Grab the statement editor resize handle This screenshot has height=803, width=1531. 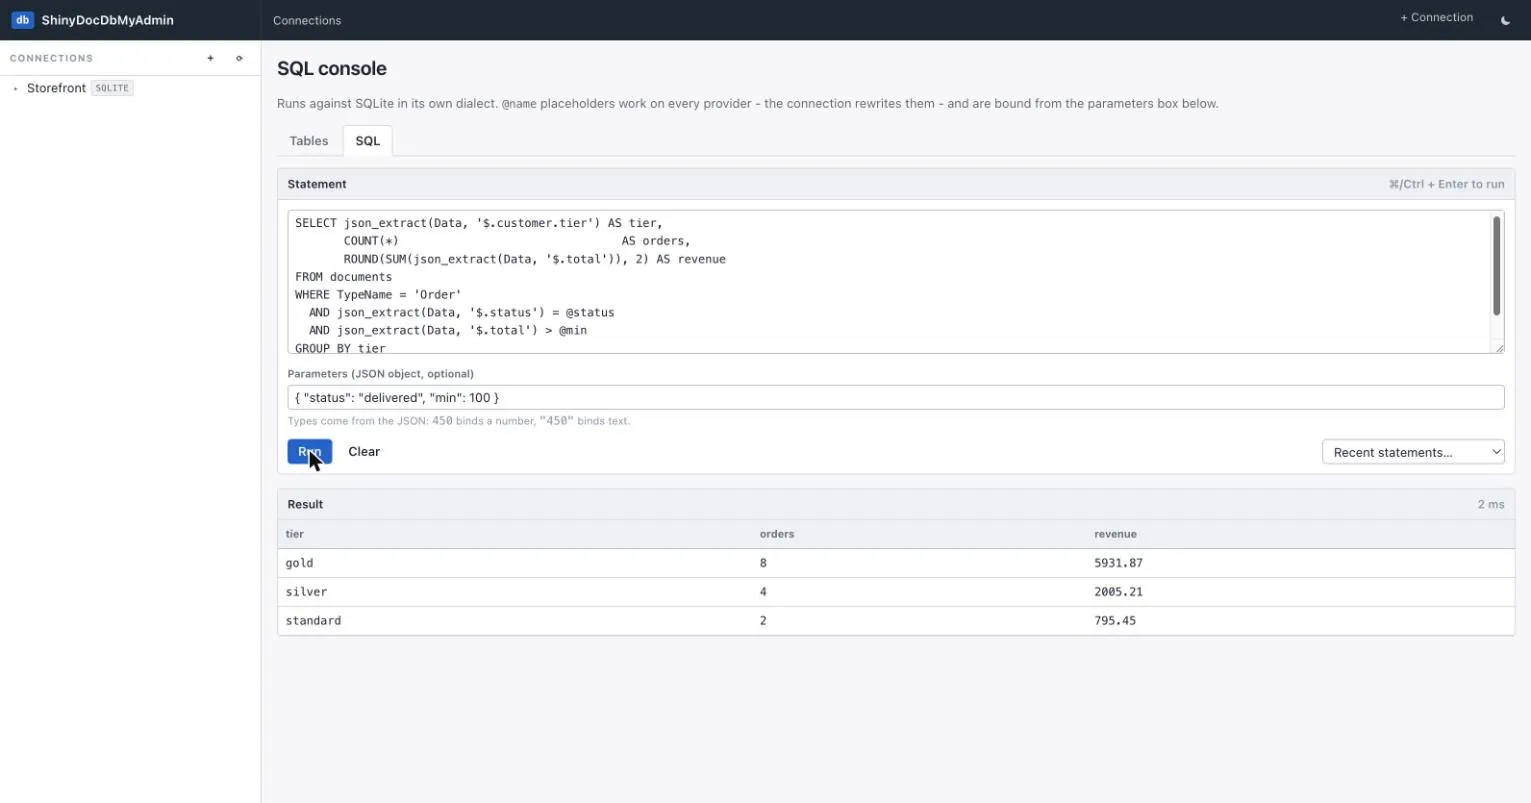point(1498,347)
